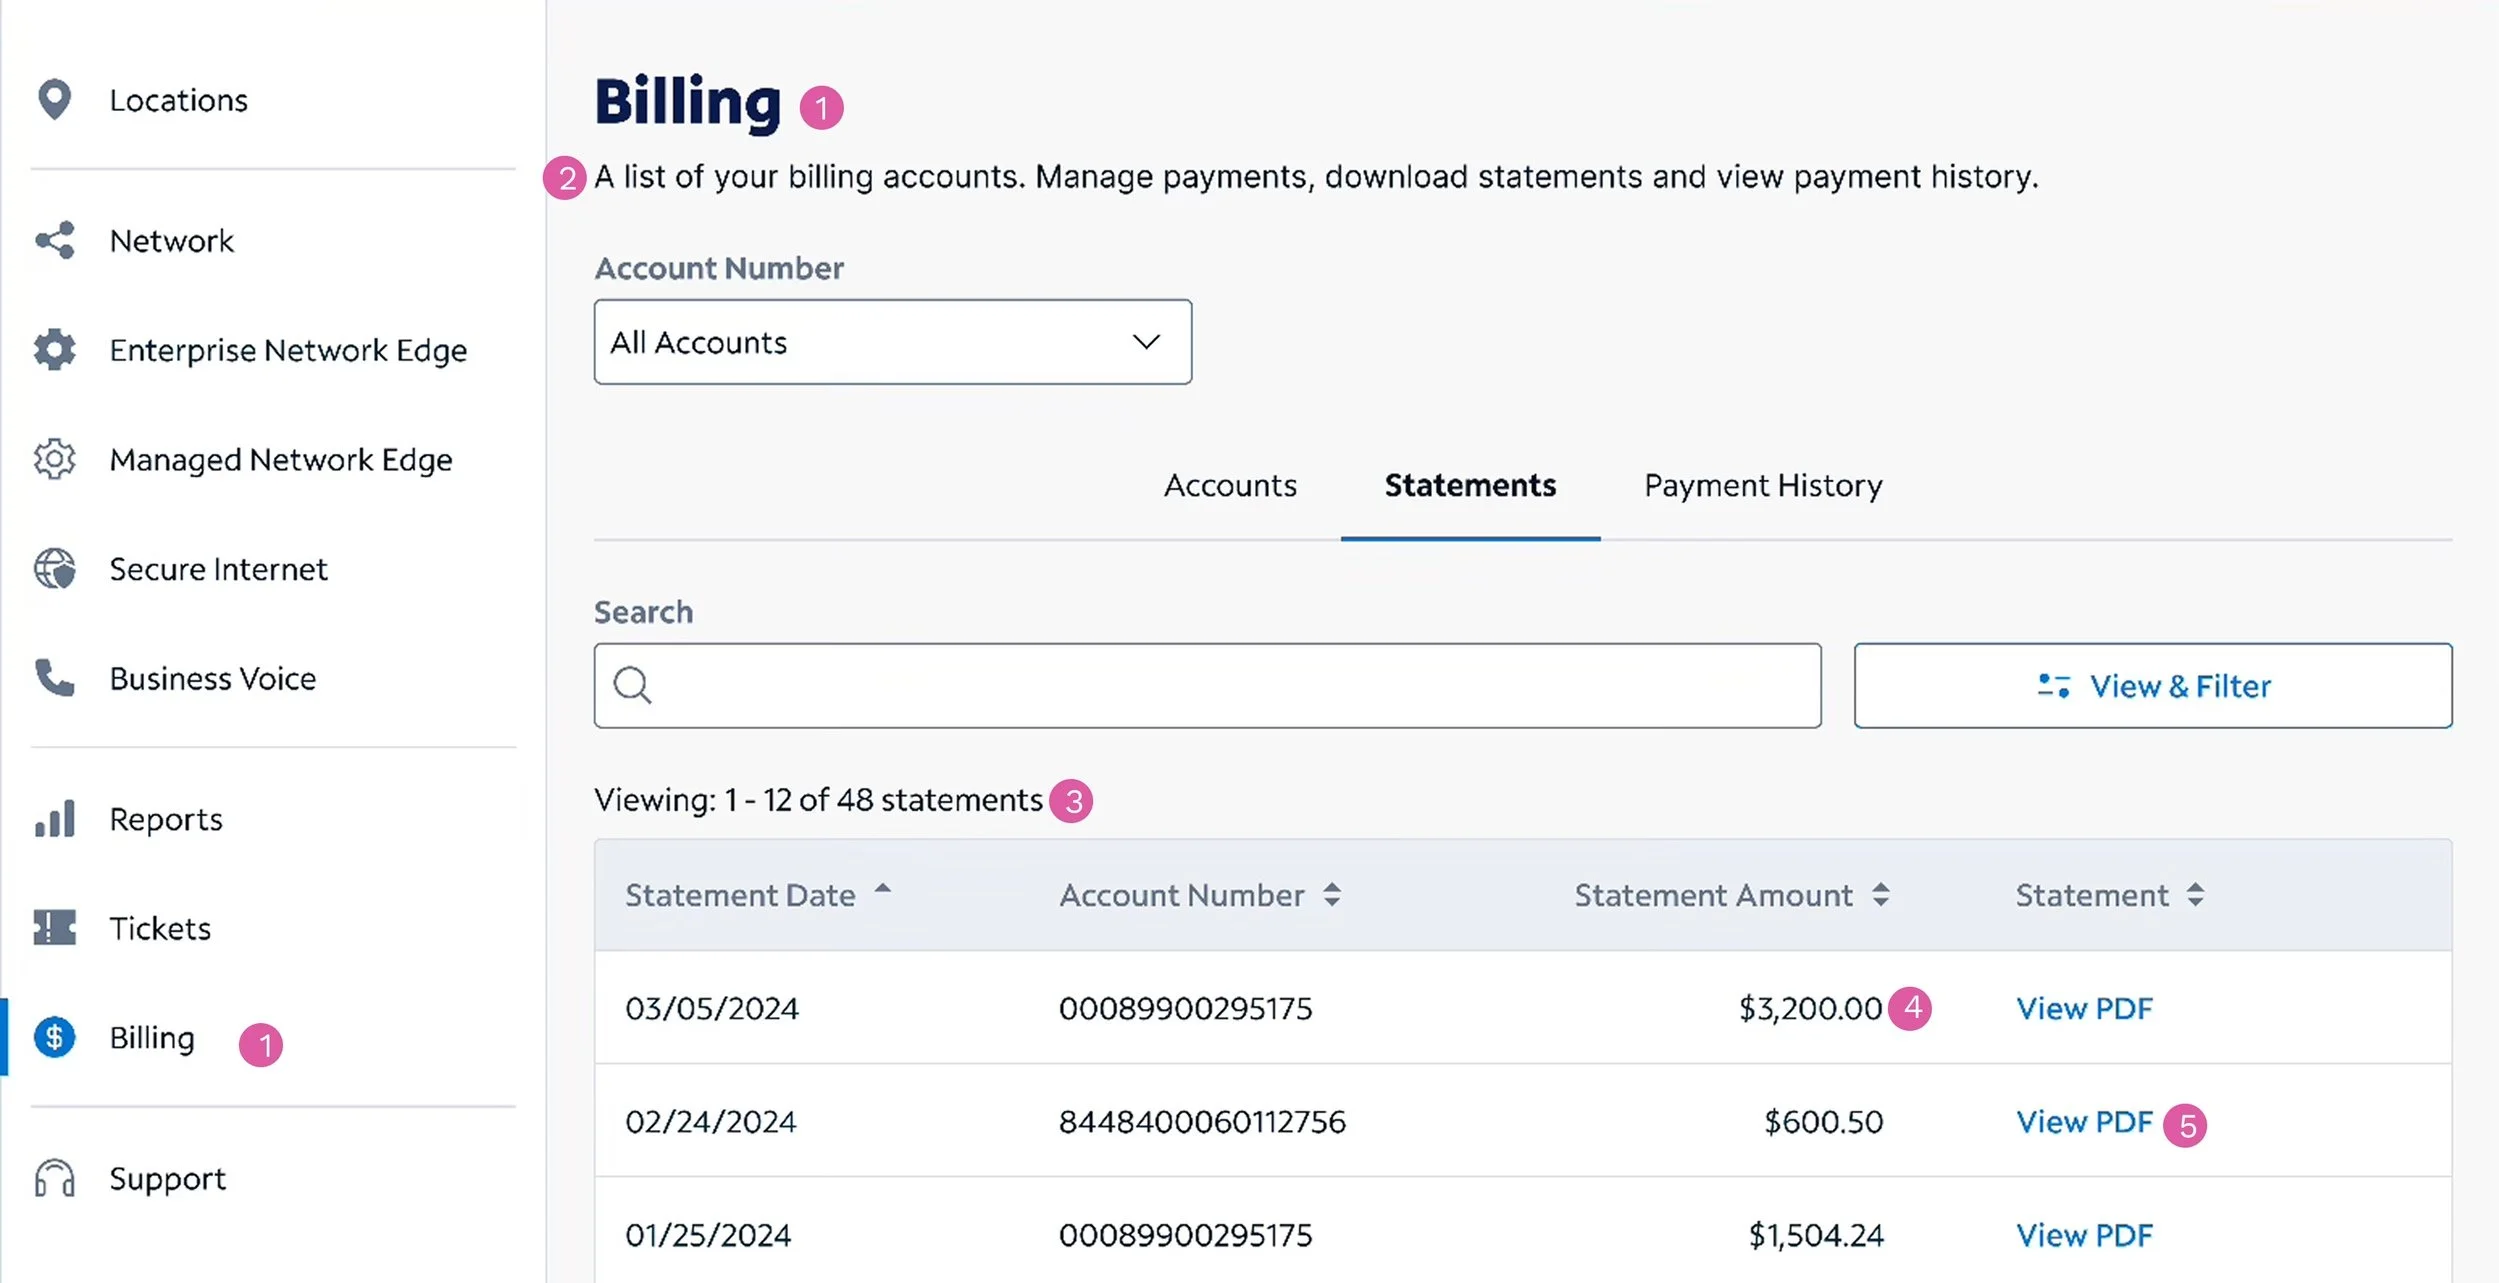Click the magnifying glass in the search bar
Screen dimensions: 2499x1283
632,684
